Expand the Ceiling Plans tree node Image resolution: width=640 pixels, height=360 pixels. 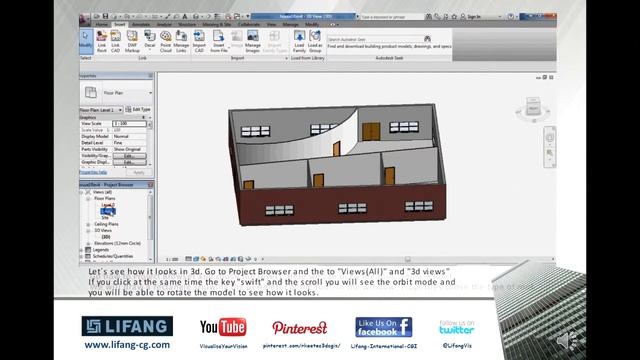click(x=88, y=224)
